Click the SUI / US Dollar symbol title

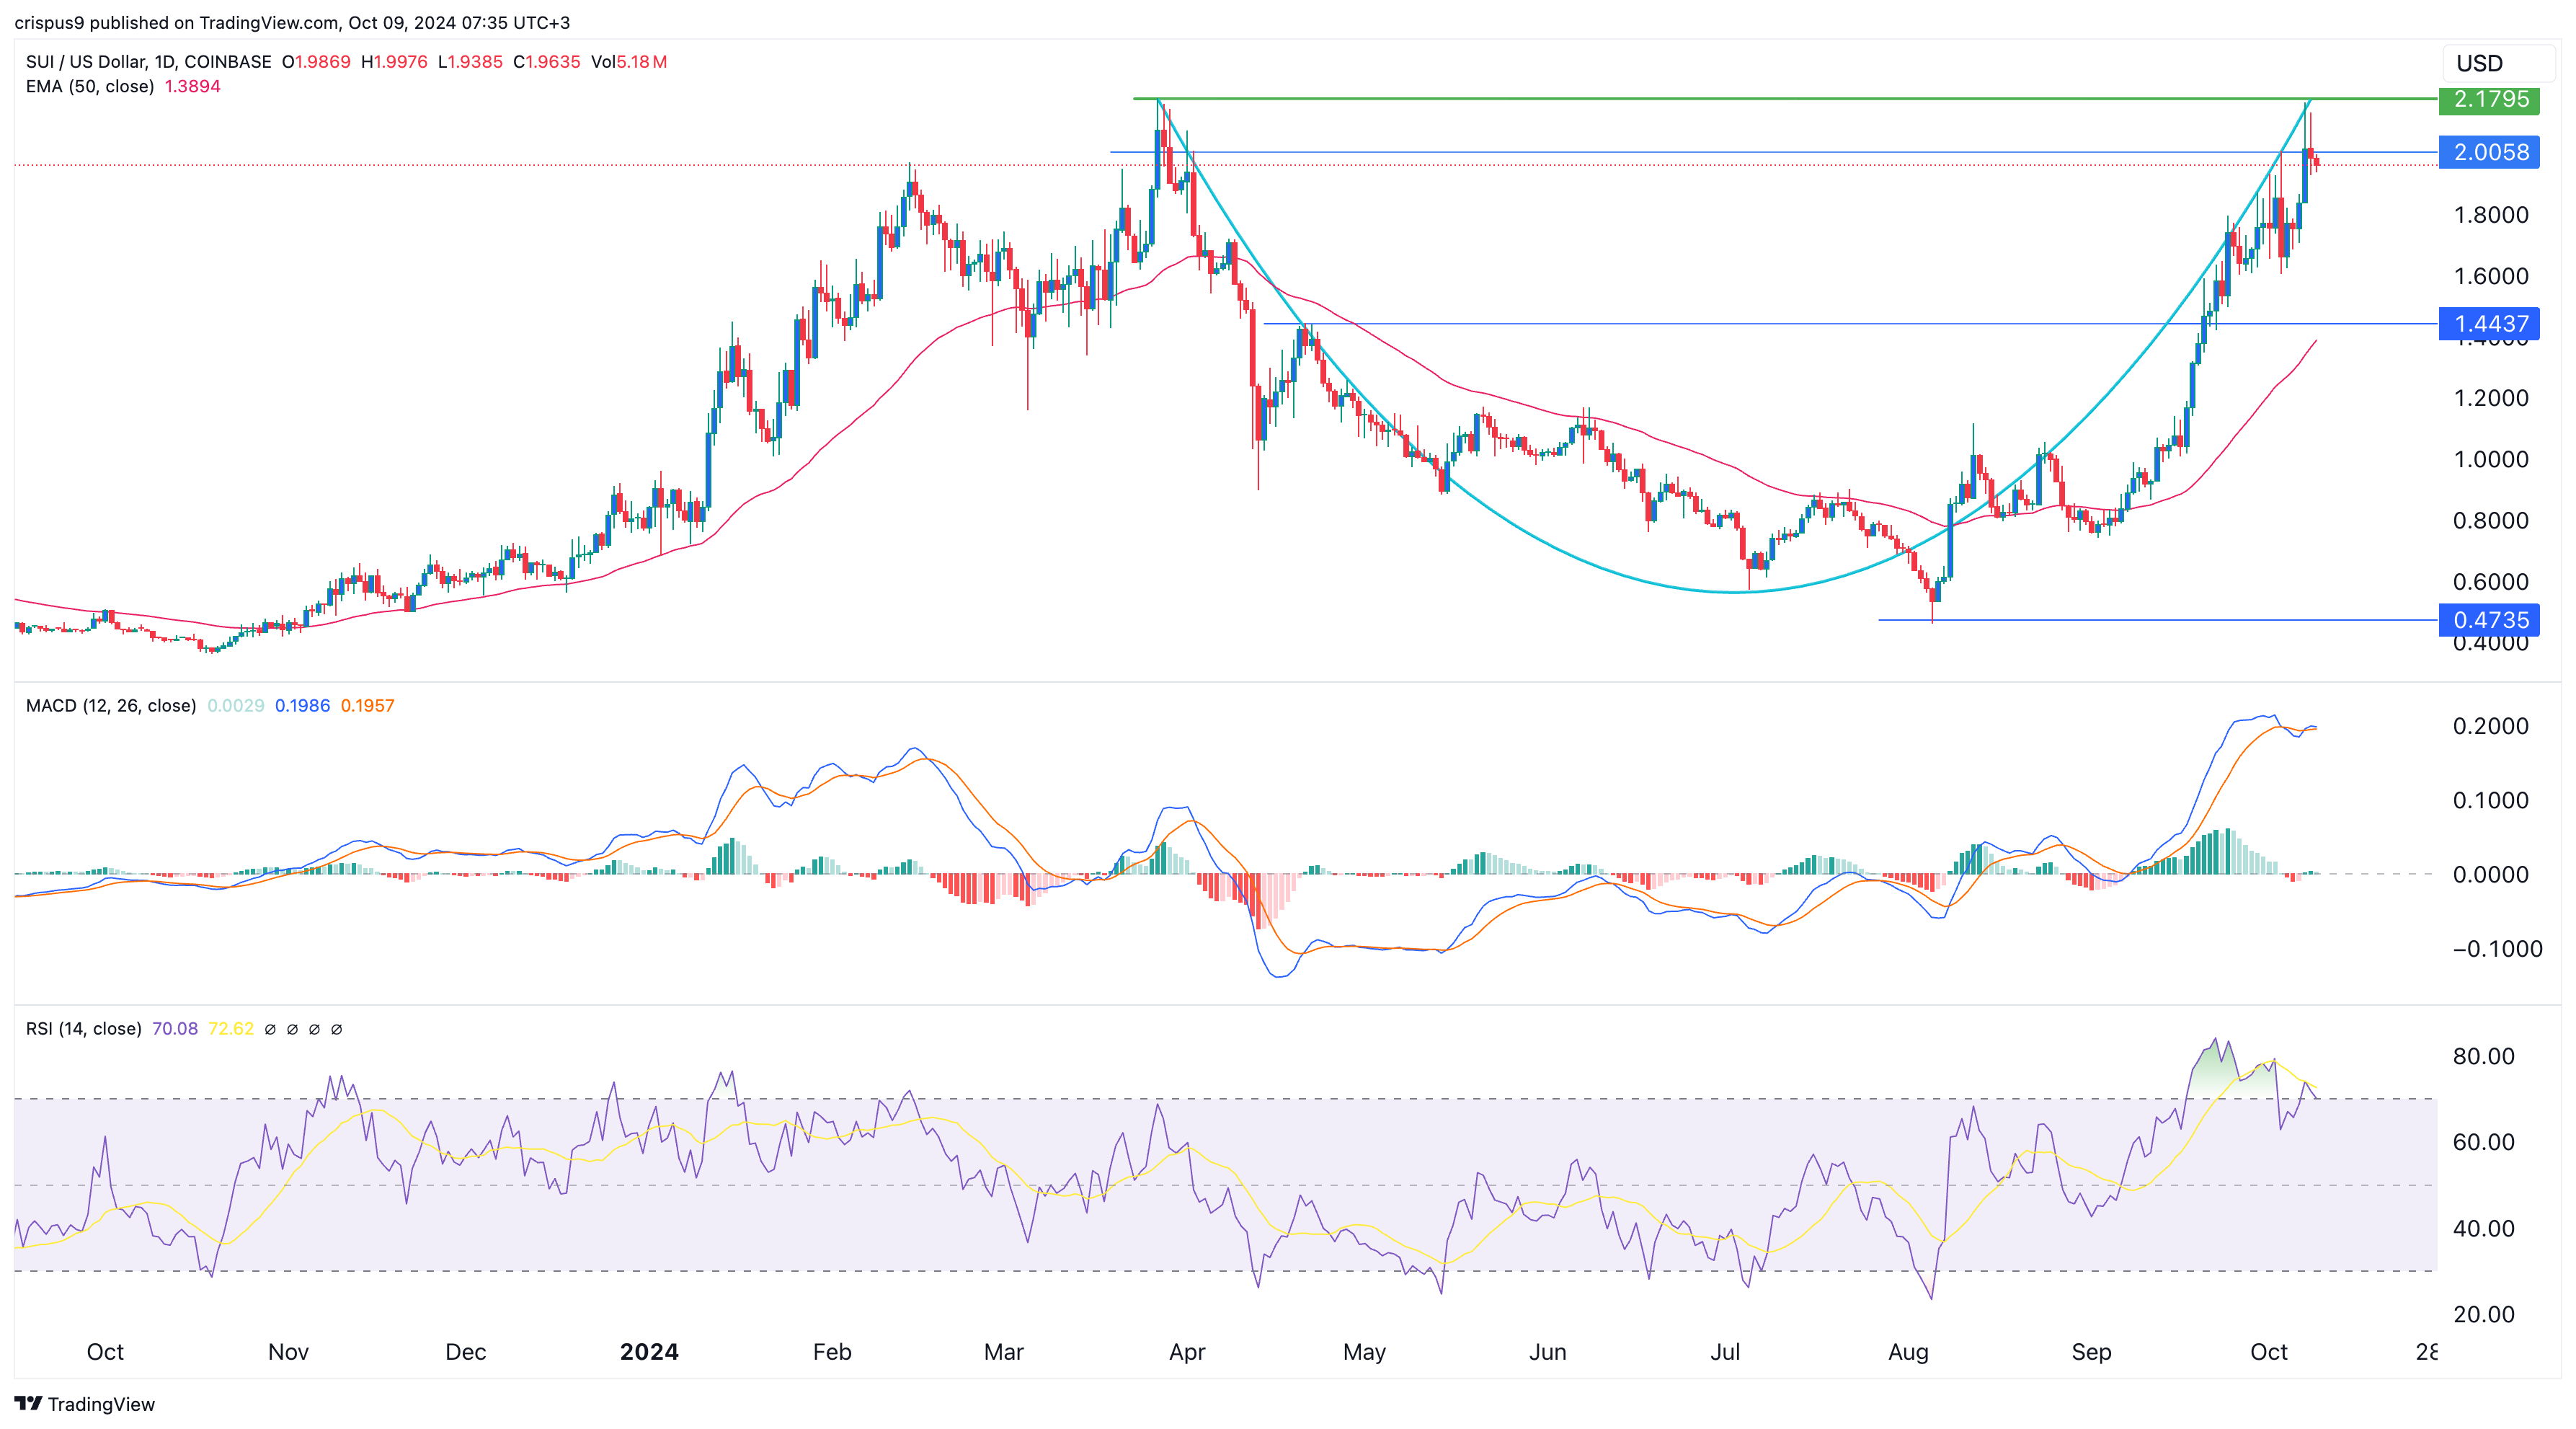tap(148, 61)
